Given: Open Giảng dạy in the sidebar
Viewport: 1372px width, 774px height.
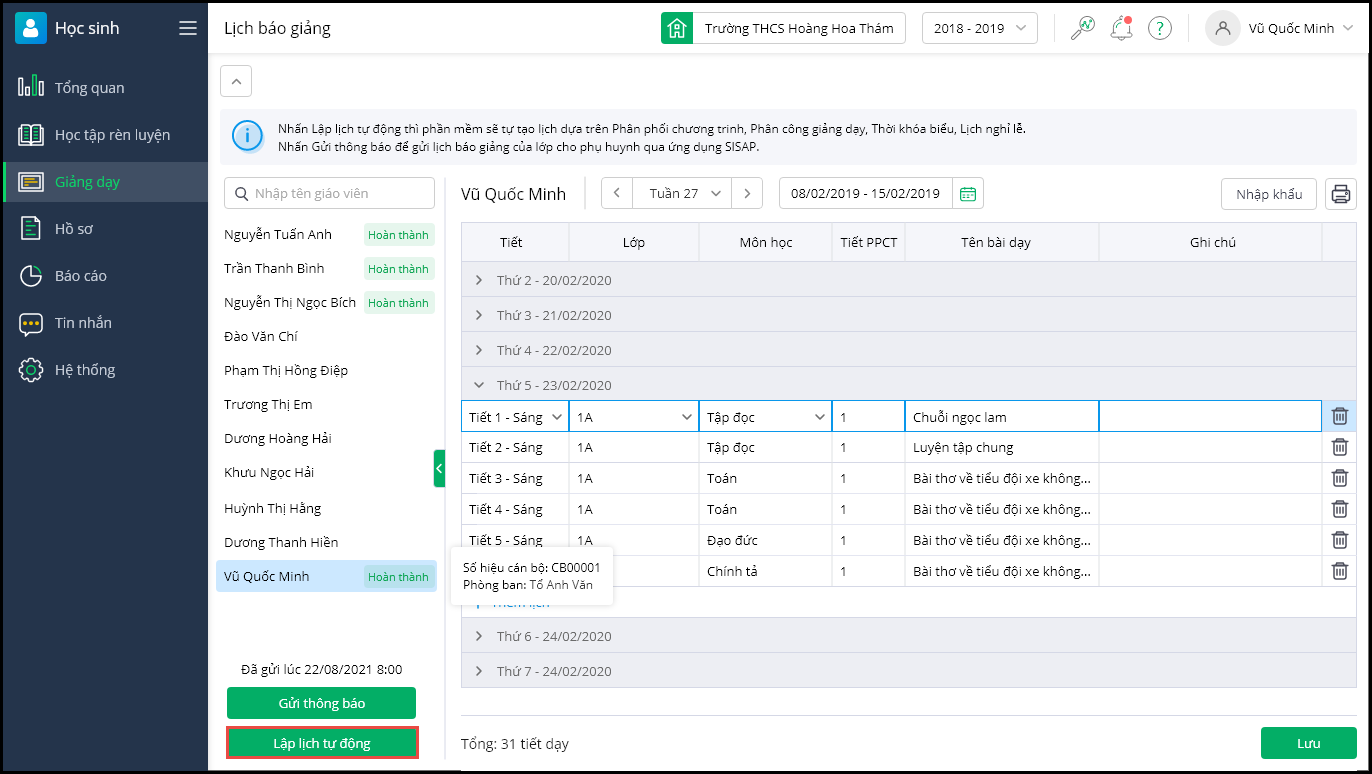Looking at the screenshot, I should pyautogui.click(x=87, y=182).
